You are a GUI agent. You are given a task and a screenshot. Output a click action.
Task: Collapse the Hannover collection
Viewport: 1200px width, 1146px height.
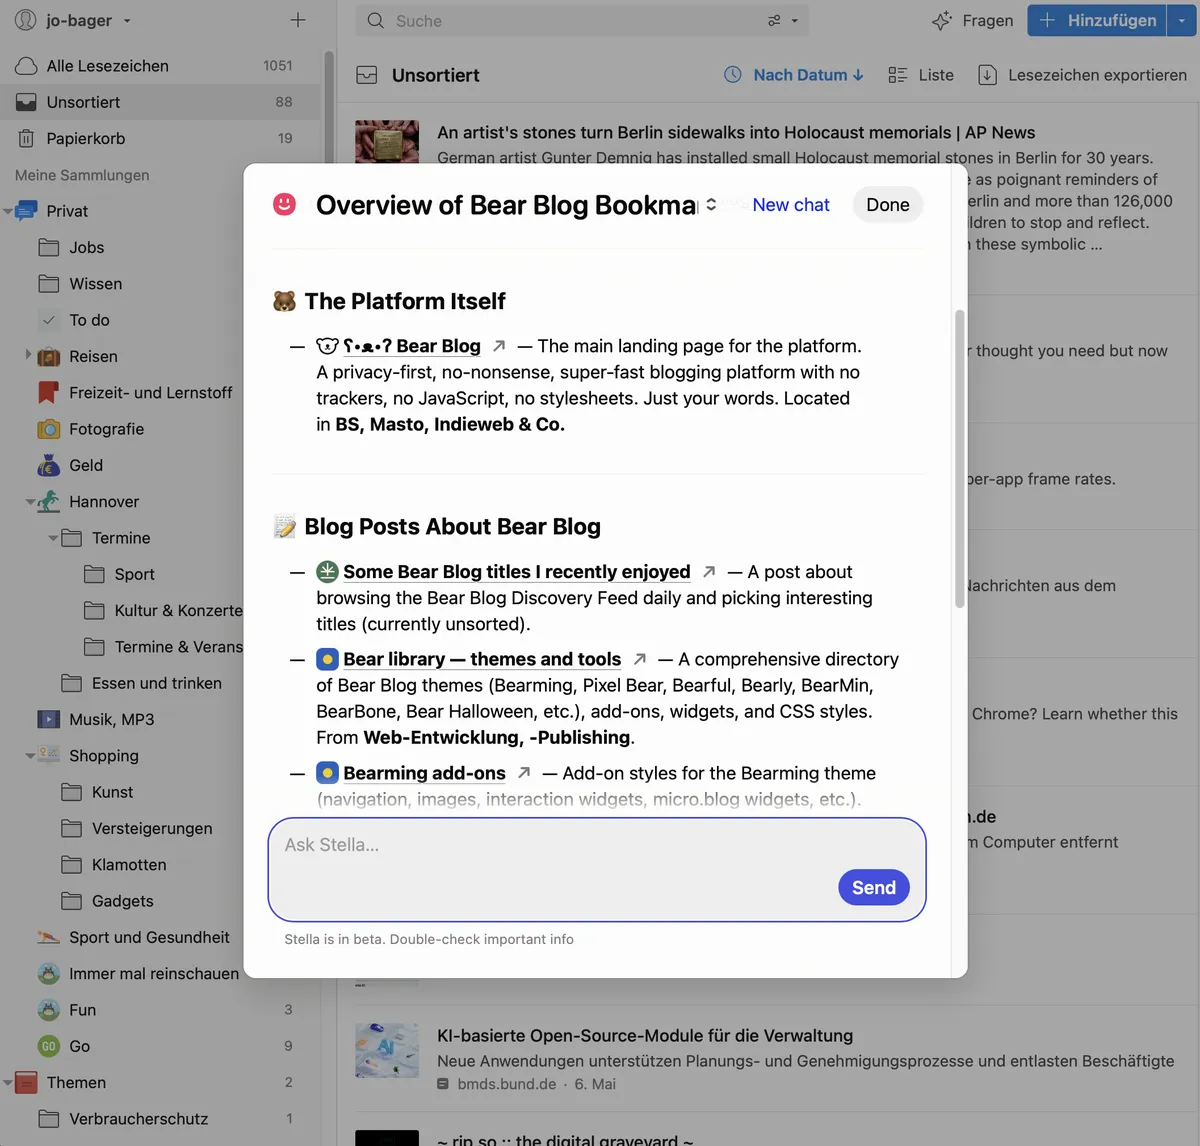point(31,502)
